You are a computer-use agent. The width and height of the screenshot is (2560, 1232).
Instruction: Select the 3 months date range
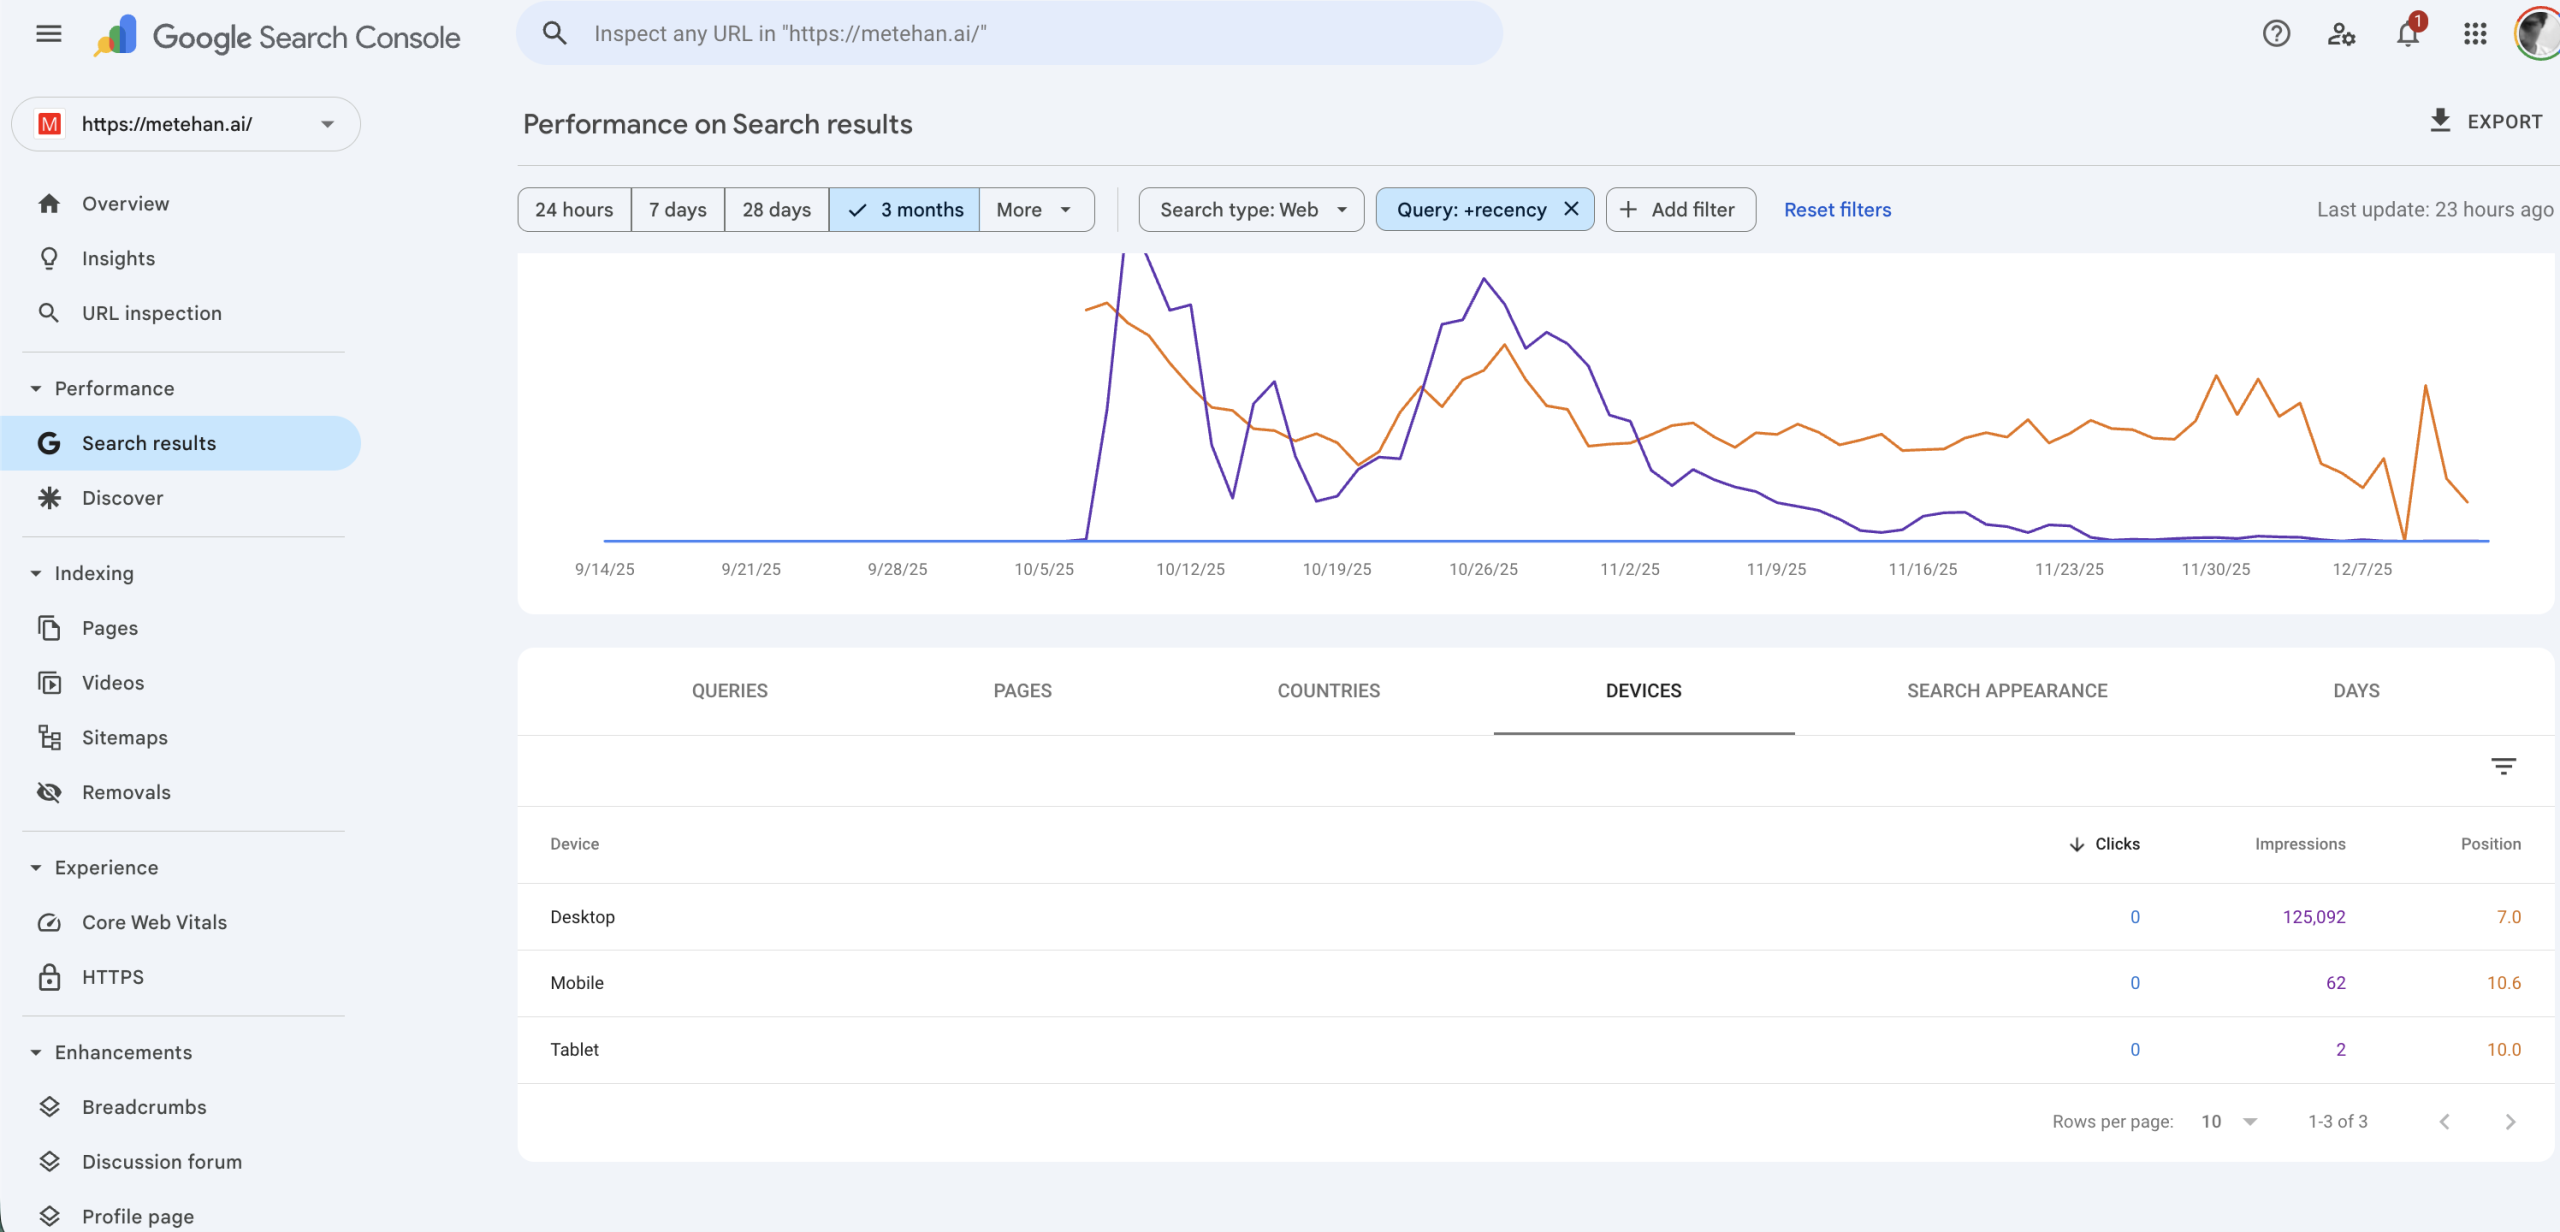(904, 210)
